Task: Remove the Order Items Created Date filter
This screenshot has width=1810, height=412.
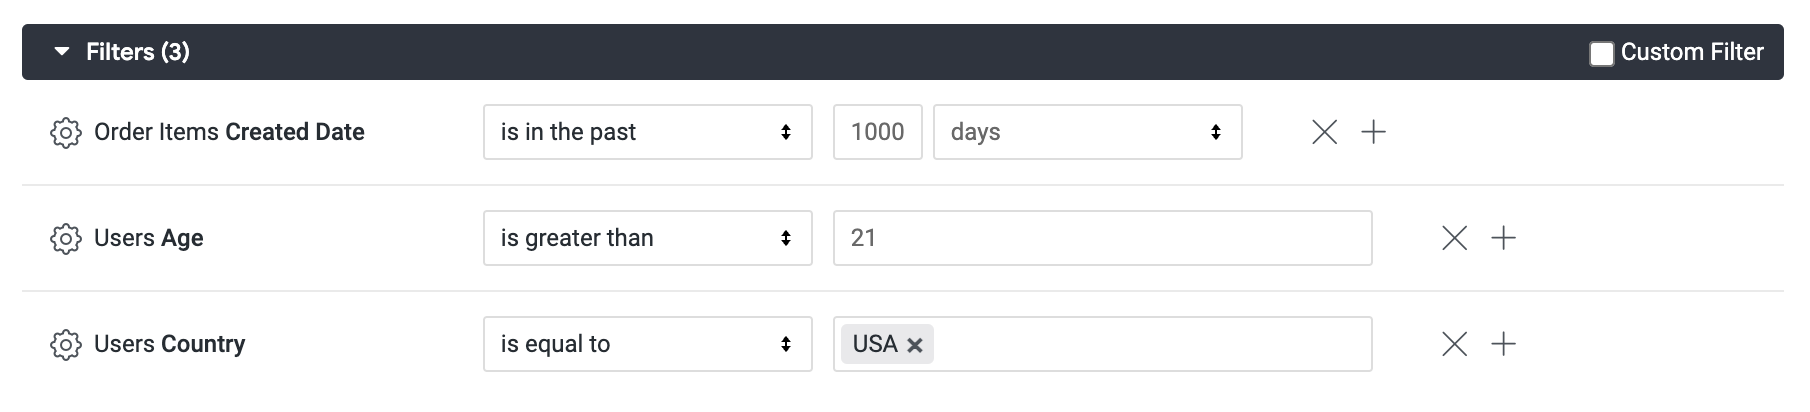Action: click(1324, 132)
